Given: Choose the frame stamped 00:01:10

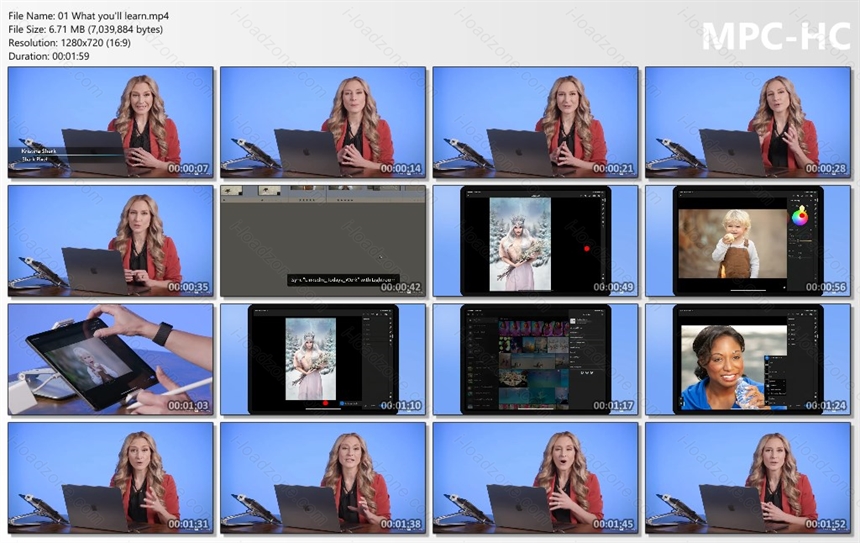Looking at the screenshot, I should 323,359.
